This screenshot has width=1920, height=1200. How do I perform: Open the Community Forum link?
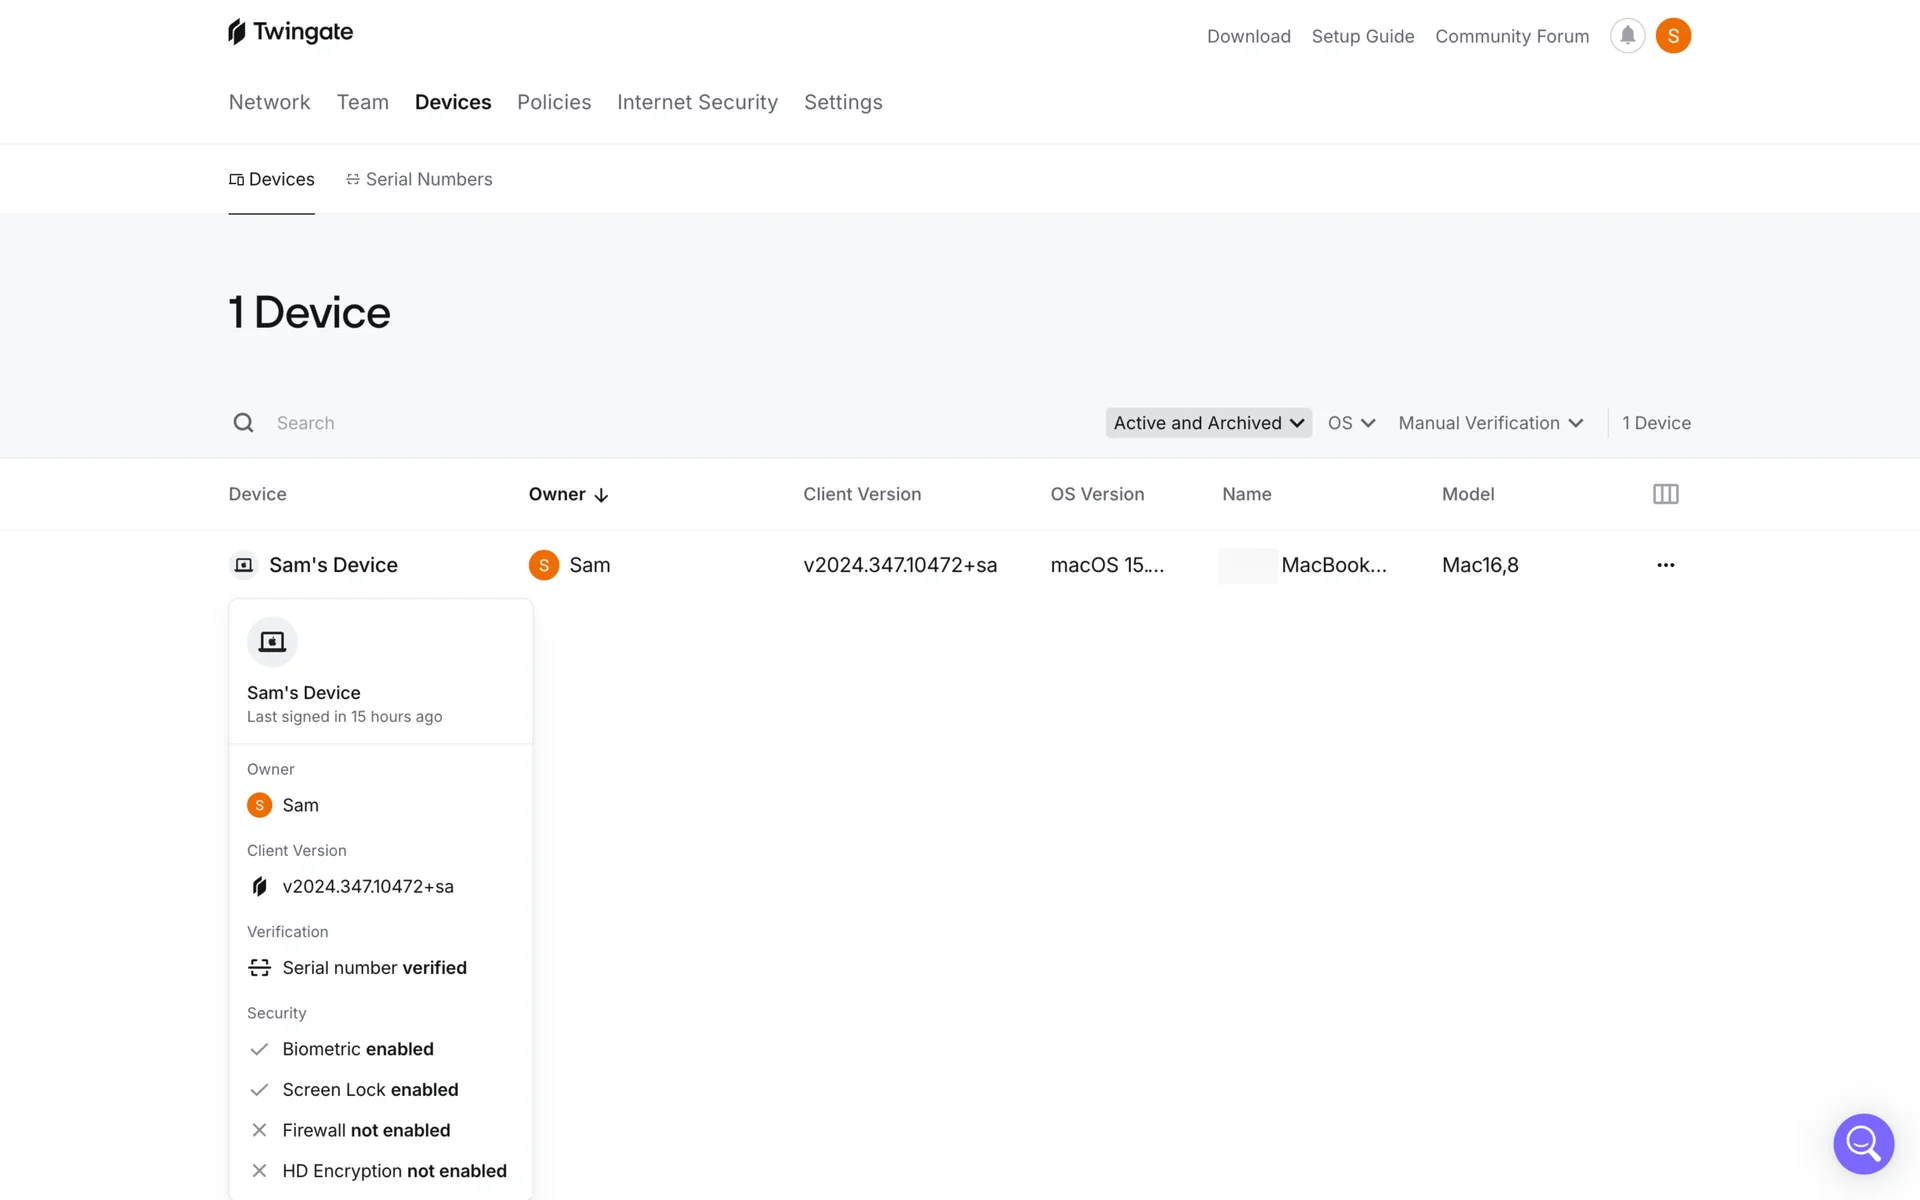coord(1511,36)
